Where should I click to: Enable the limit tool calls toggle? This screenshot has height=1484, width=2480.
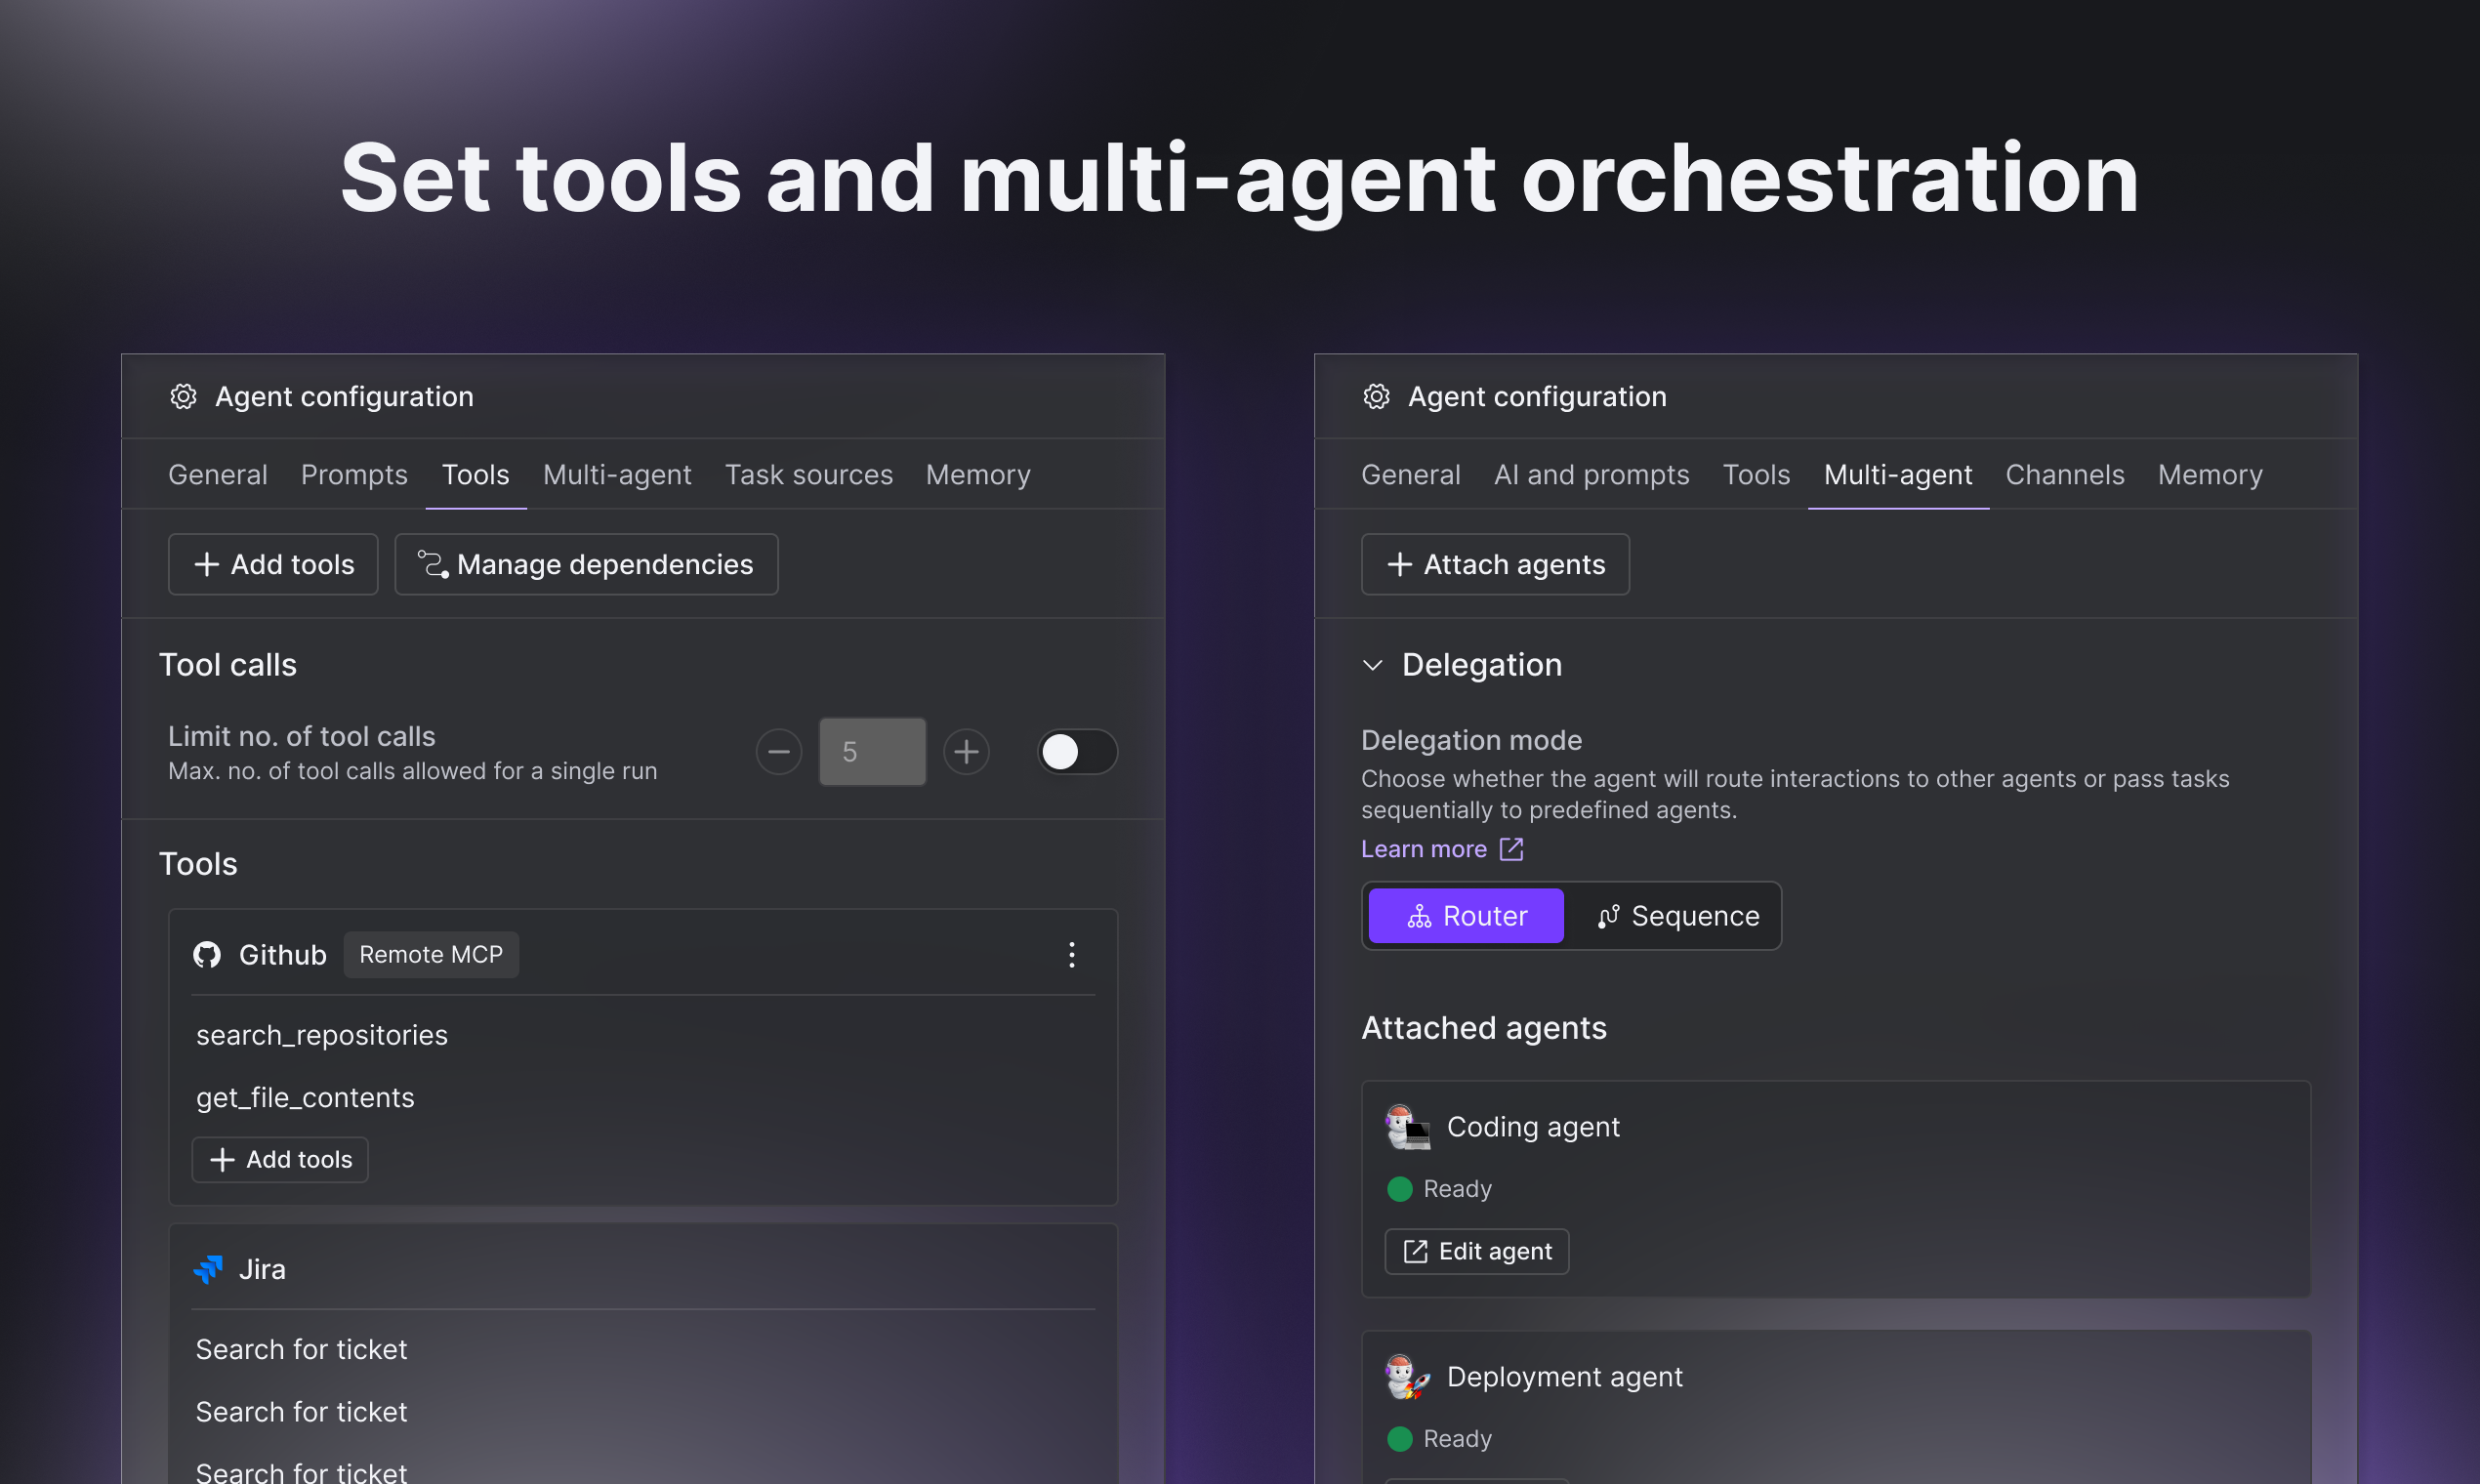point(1076,752)
